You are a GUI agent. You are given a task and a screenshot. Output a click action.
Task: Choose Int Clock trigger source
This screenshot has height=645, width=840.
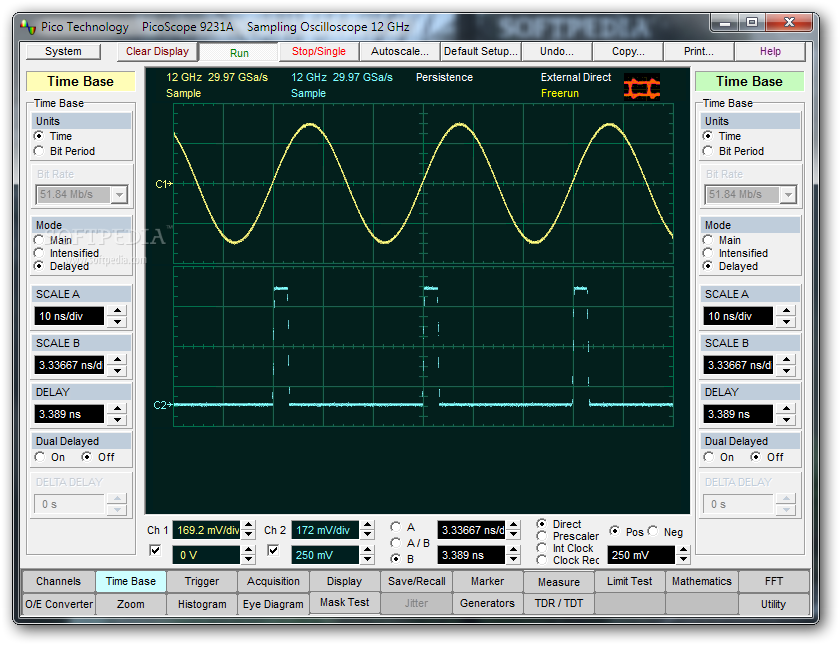coord(542,548)
